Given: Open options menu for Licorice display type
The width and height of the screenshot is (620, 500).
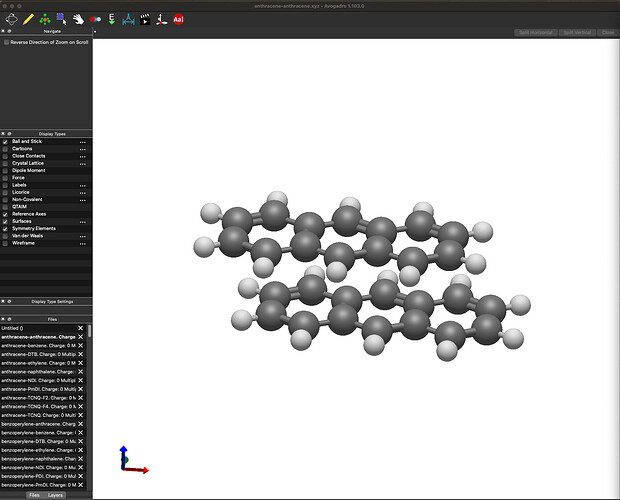Looking at the screenshot, I should click(x=83, y=192).
